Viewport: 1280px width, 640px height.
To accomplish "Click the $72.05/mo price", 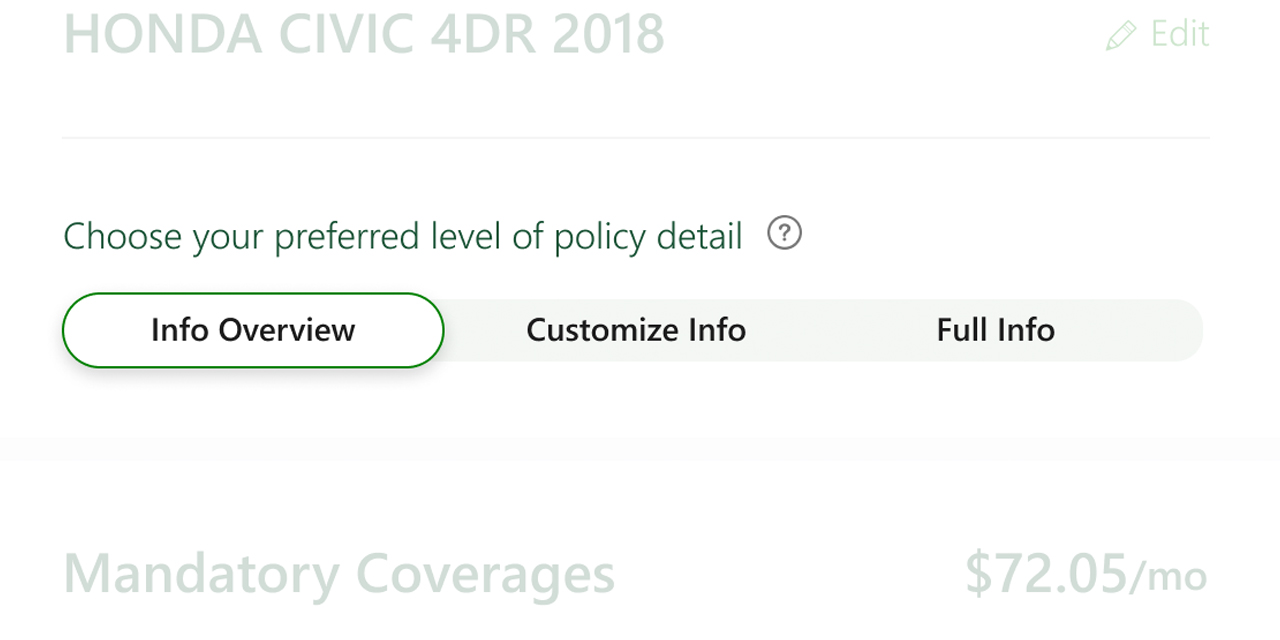I will 1085,574.
